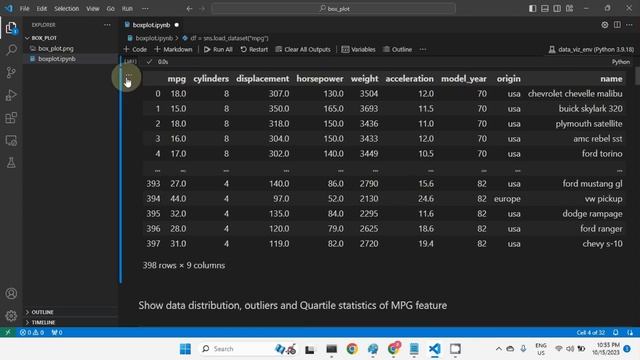Open the Testing flask view
640x360 pixels.
pos(11,163)
